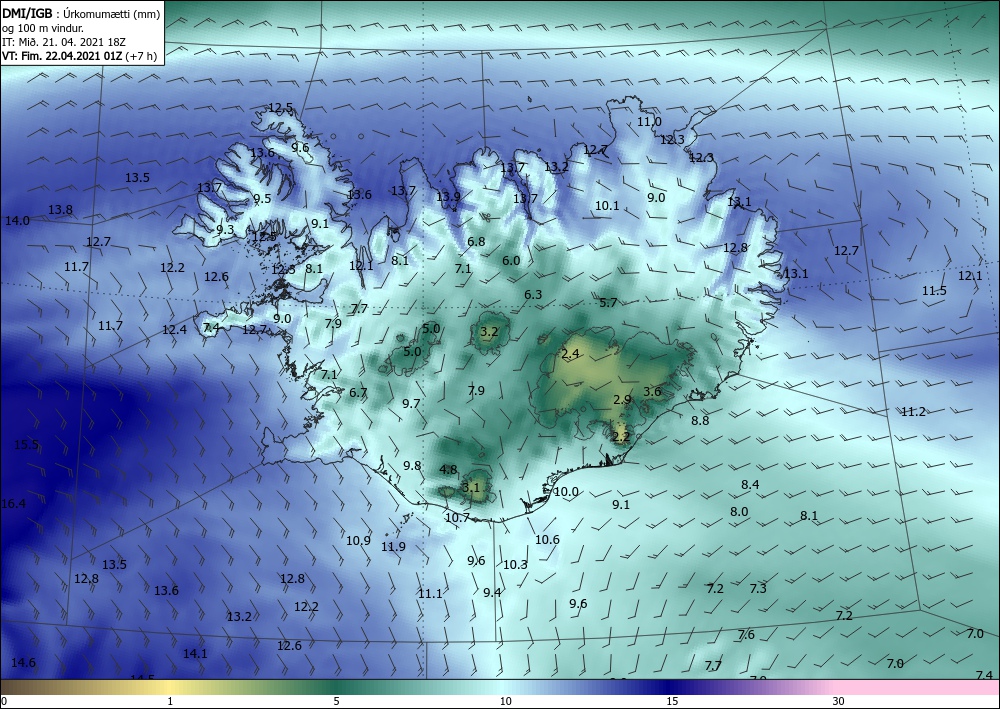This screenshot has width=1000, height=709.
Task: Click the 16.4 value on the map
Action: click(x=13, y=504)
